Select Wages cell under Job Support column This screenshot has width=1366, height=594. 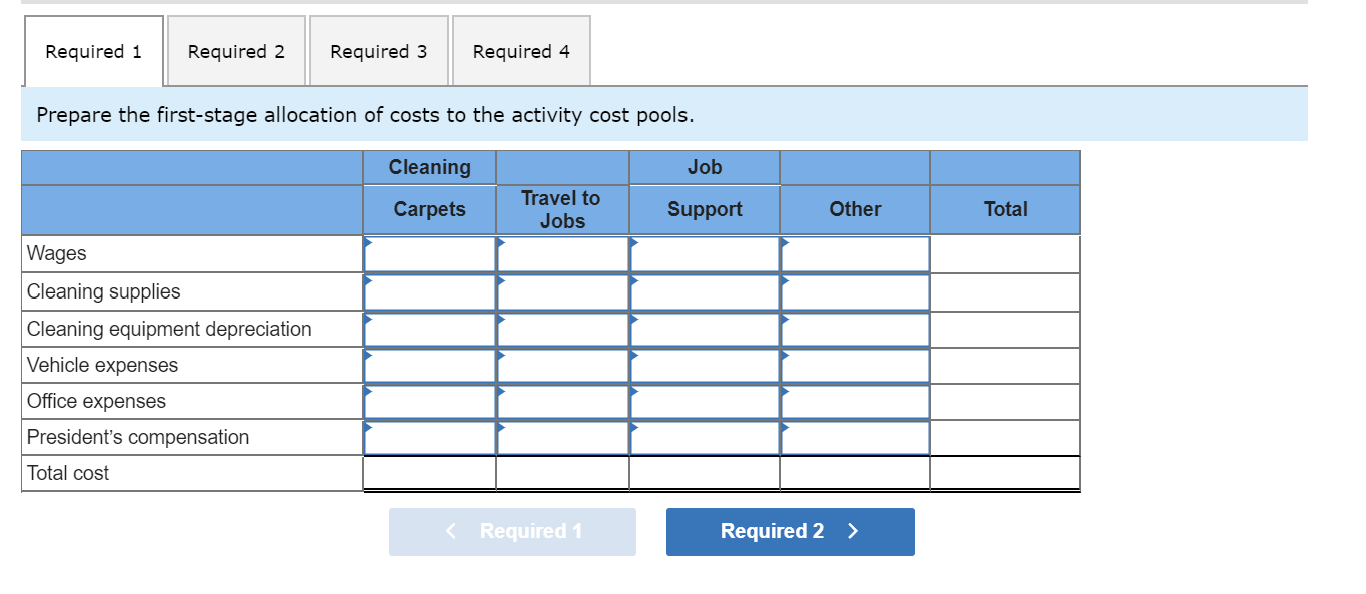pos(705,254)
